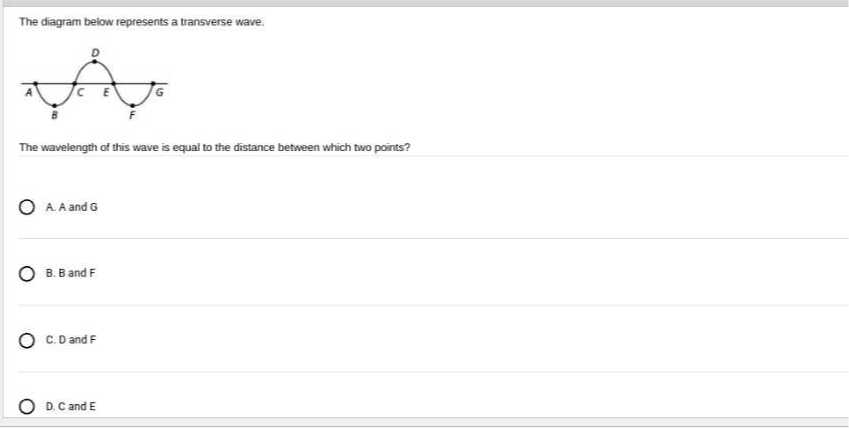Select radio button for C and E
849x428 pixels.
[27, 406]
